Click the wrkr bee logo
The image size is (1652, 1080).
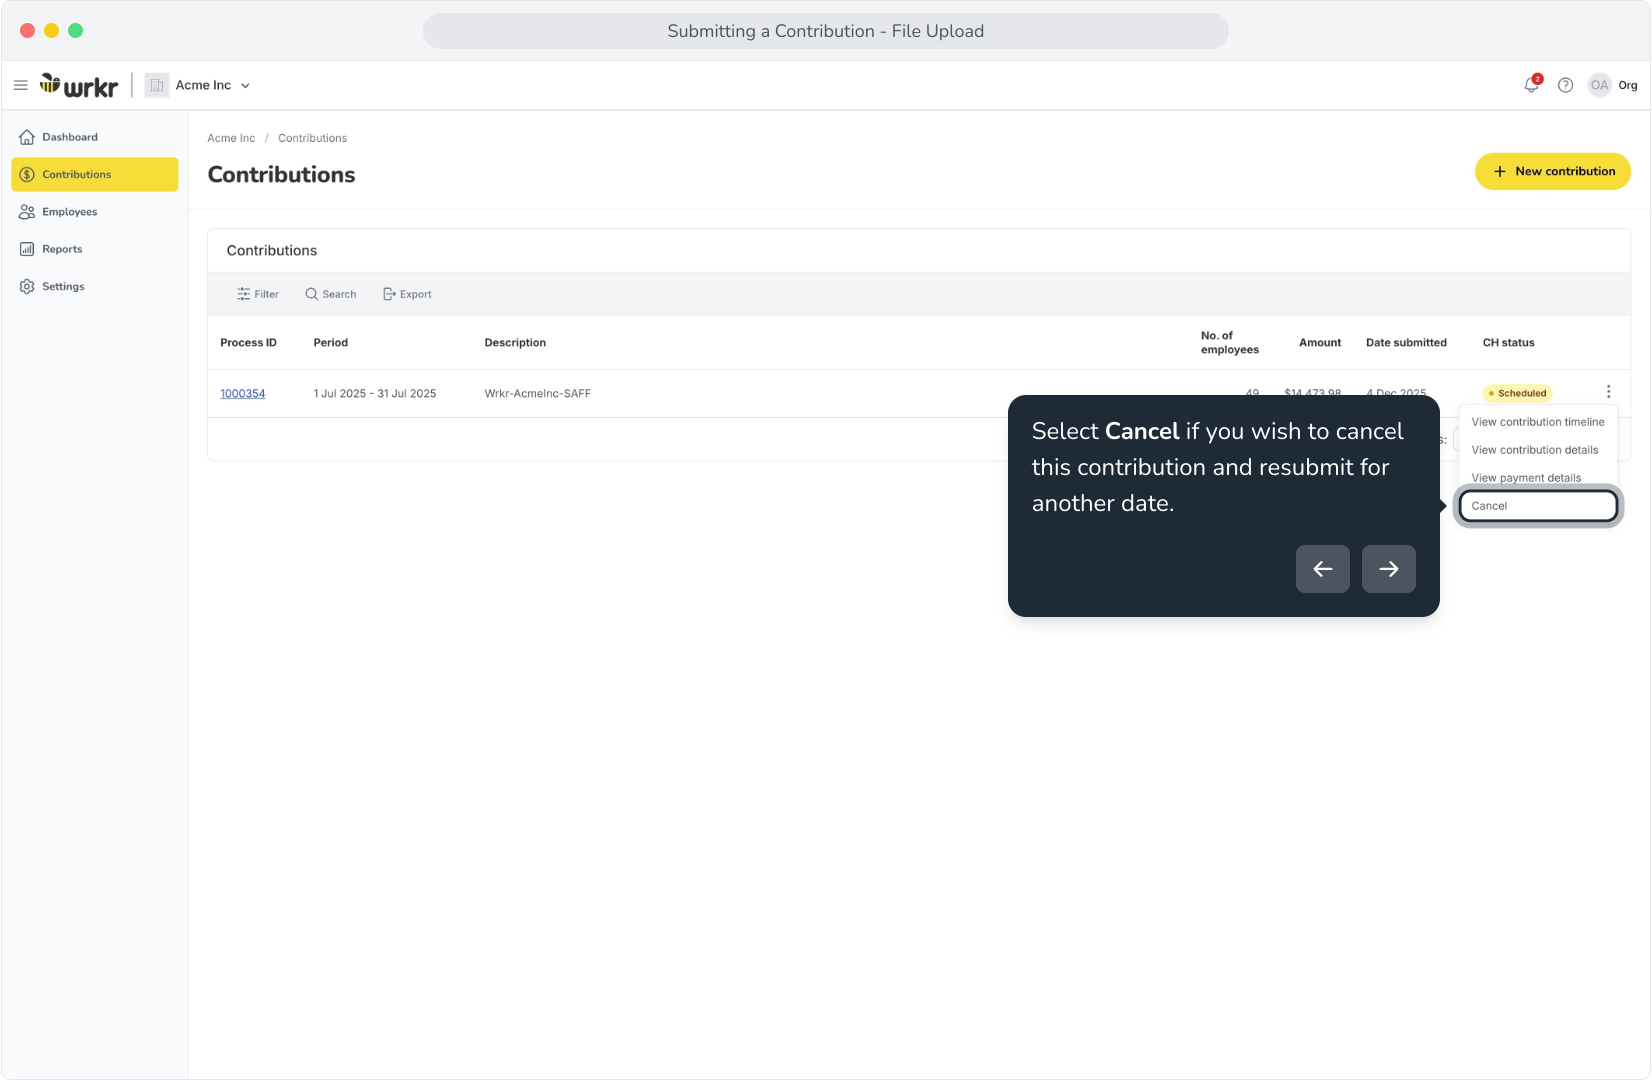pos(79,86)
